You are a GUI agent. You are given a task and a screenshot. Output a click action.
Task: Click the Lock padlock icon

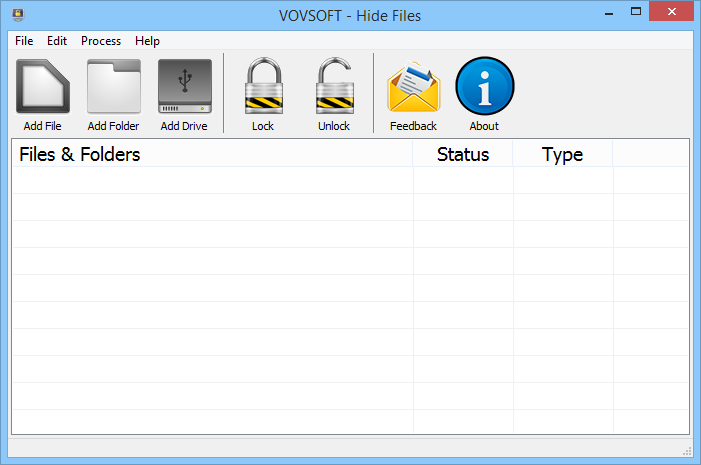click(x=263, y=85)
